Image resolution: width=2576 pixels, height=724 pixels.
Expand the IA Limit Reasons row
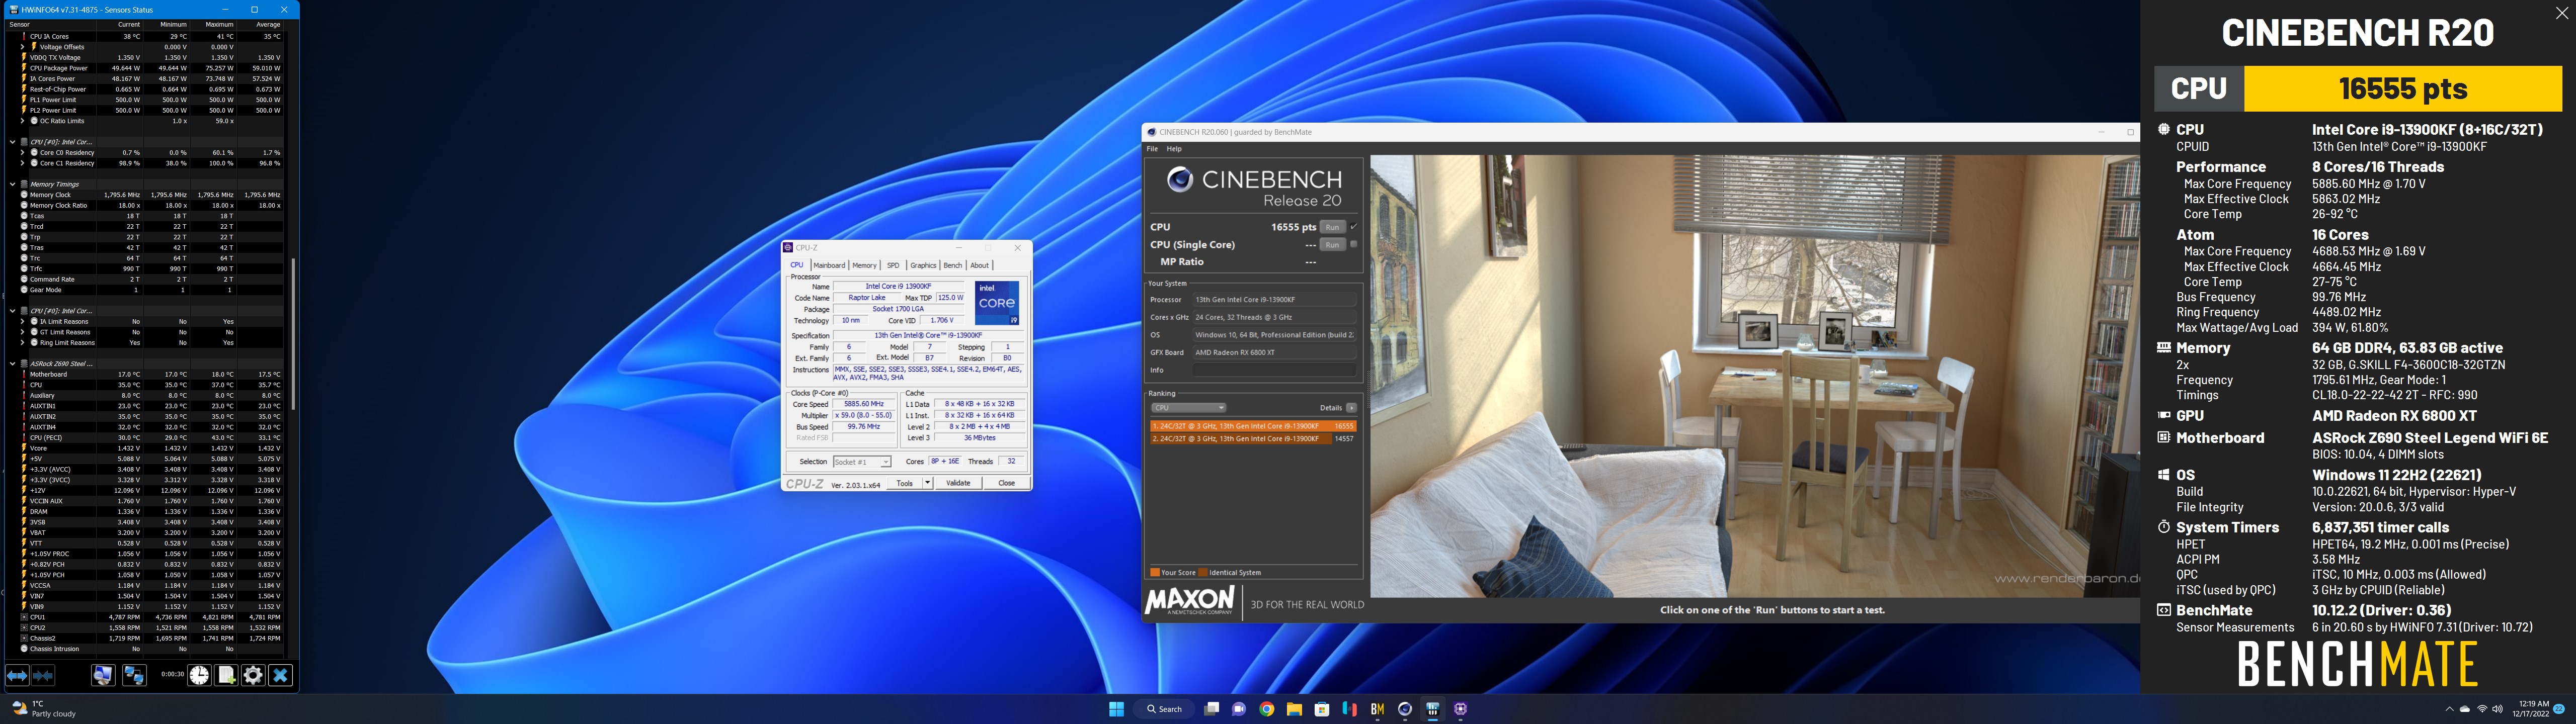click(x=23, y=321)
